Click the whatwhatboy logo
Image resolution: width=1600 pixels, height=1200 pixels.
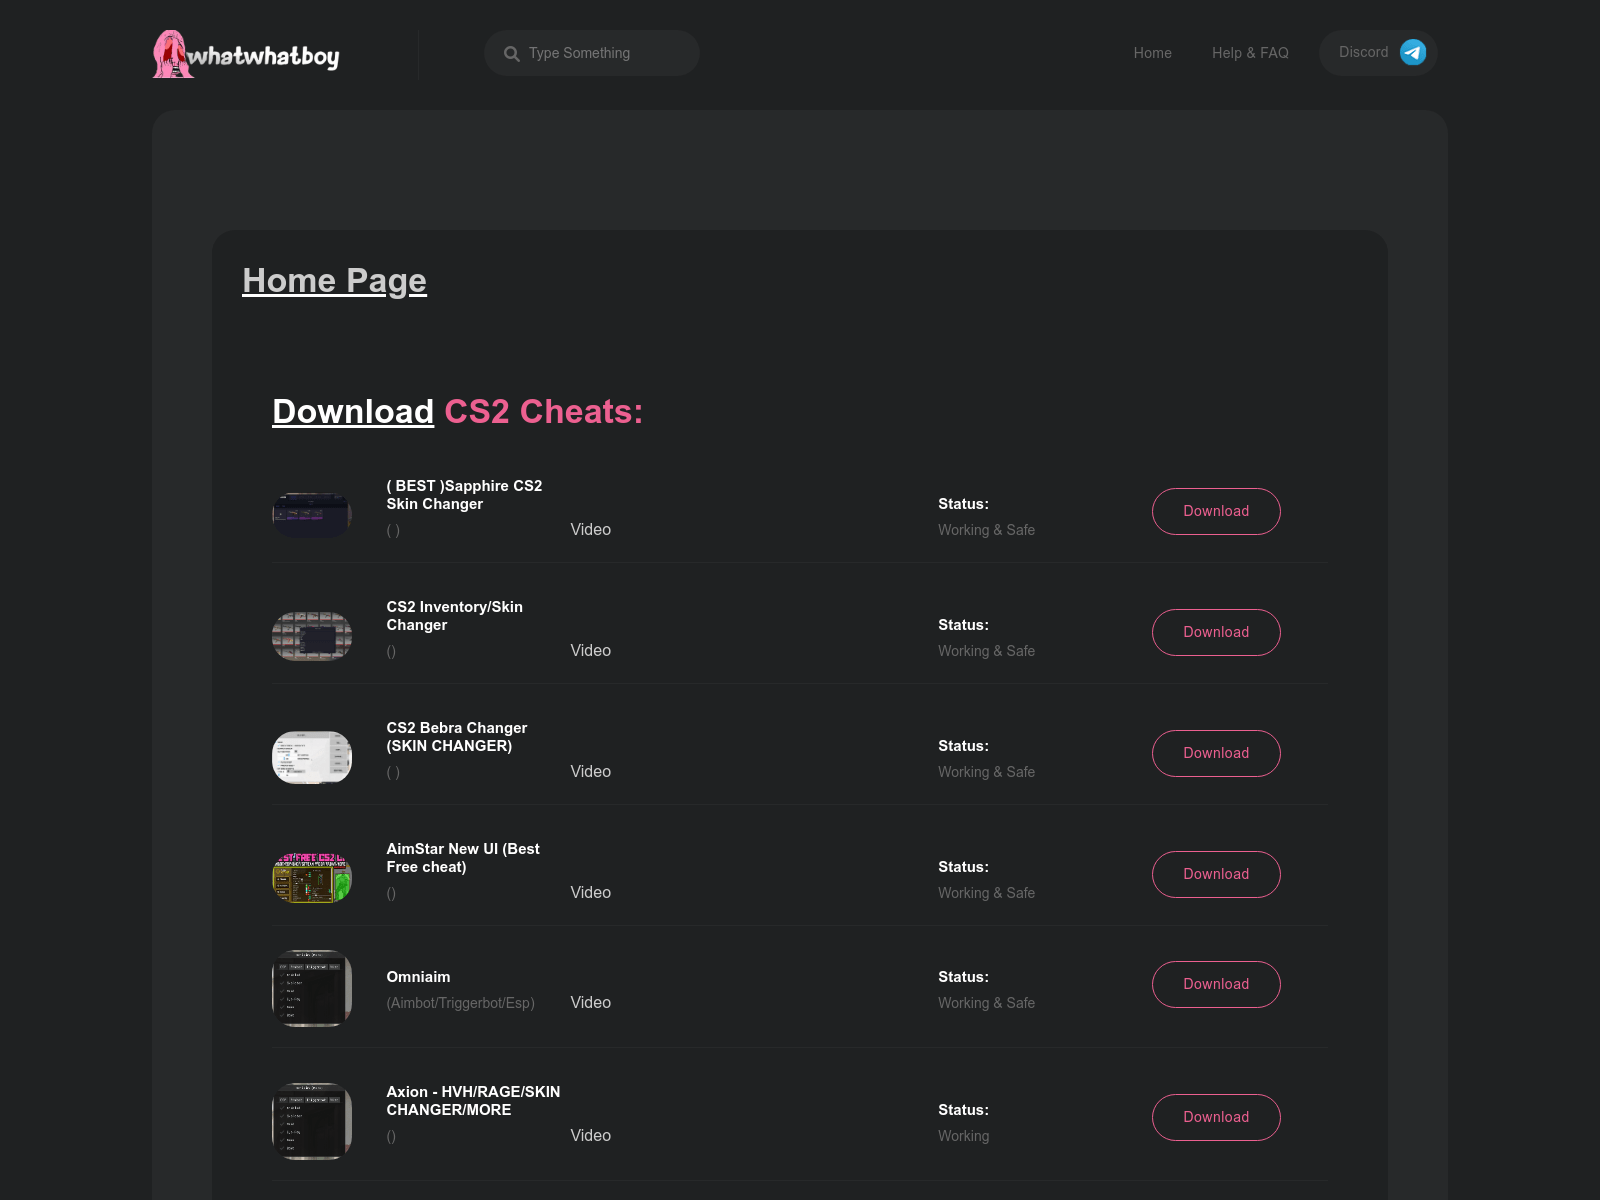(x=246, y=54)
